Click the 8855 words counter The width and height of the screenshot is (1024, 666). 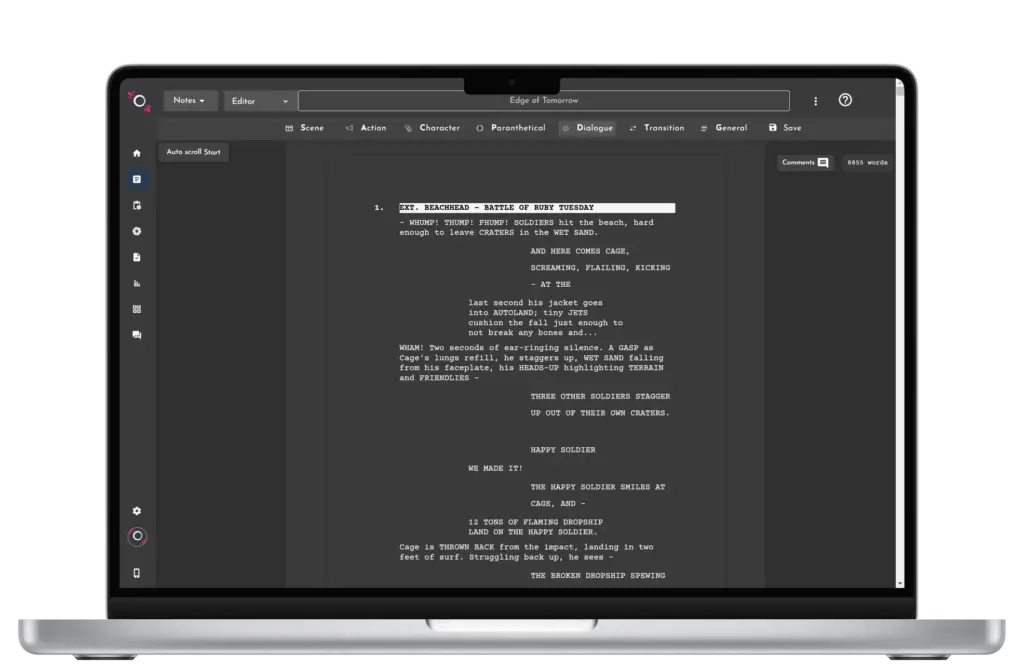(x=867, y=163)
